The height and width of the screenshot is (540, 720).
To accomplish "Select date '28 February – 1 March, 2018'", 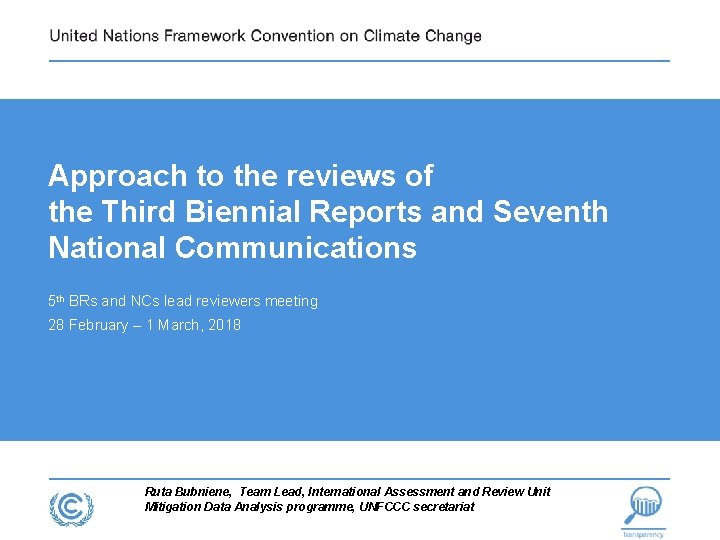I will pos(145,325).
